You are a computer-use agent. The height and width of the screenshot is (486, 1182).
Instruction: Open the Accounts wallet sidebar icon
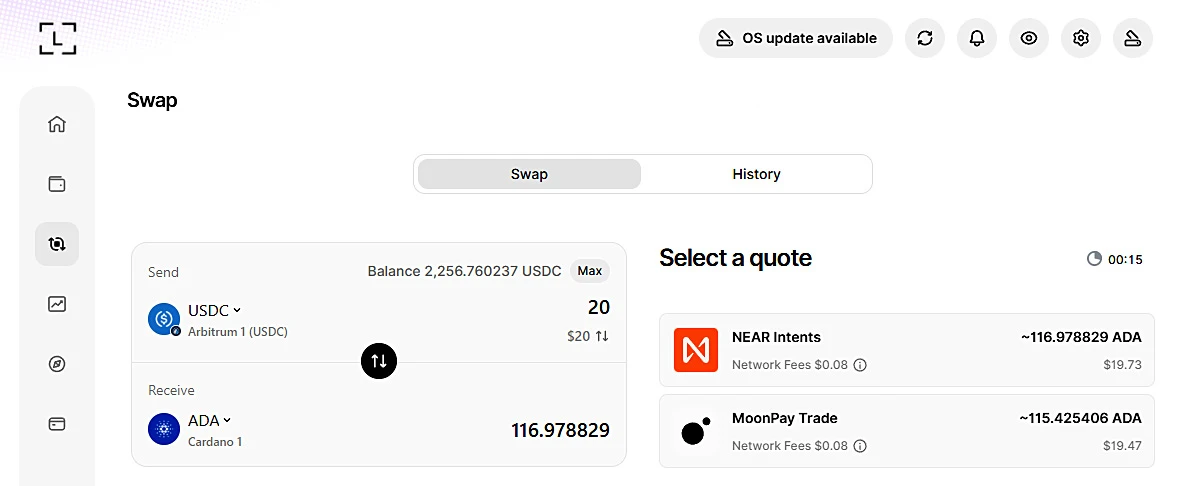(x=57, y=184)
